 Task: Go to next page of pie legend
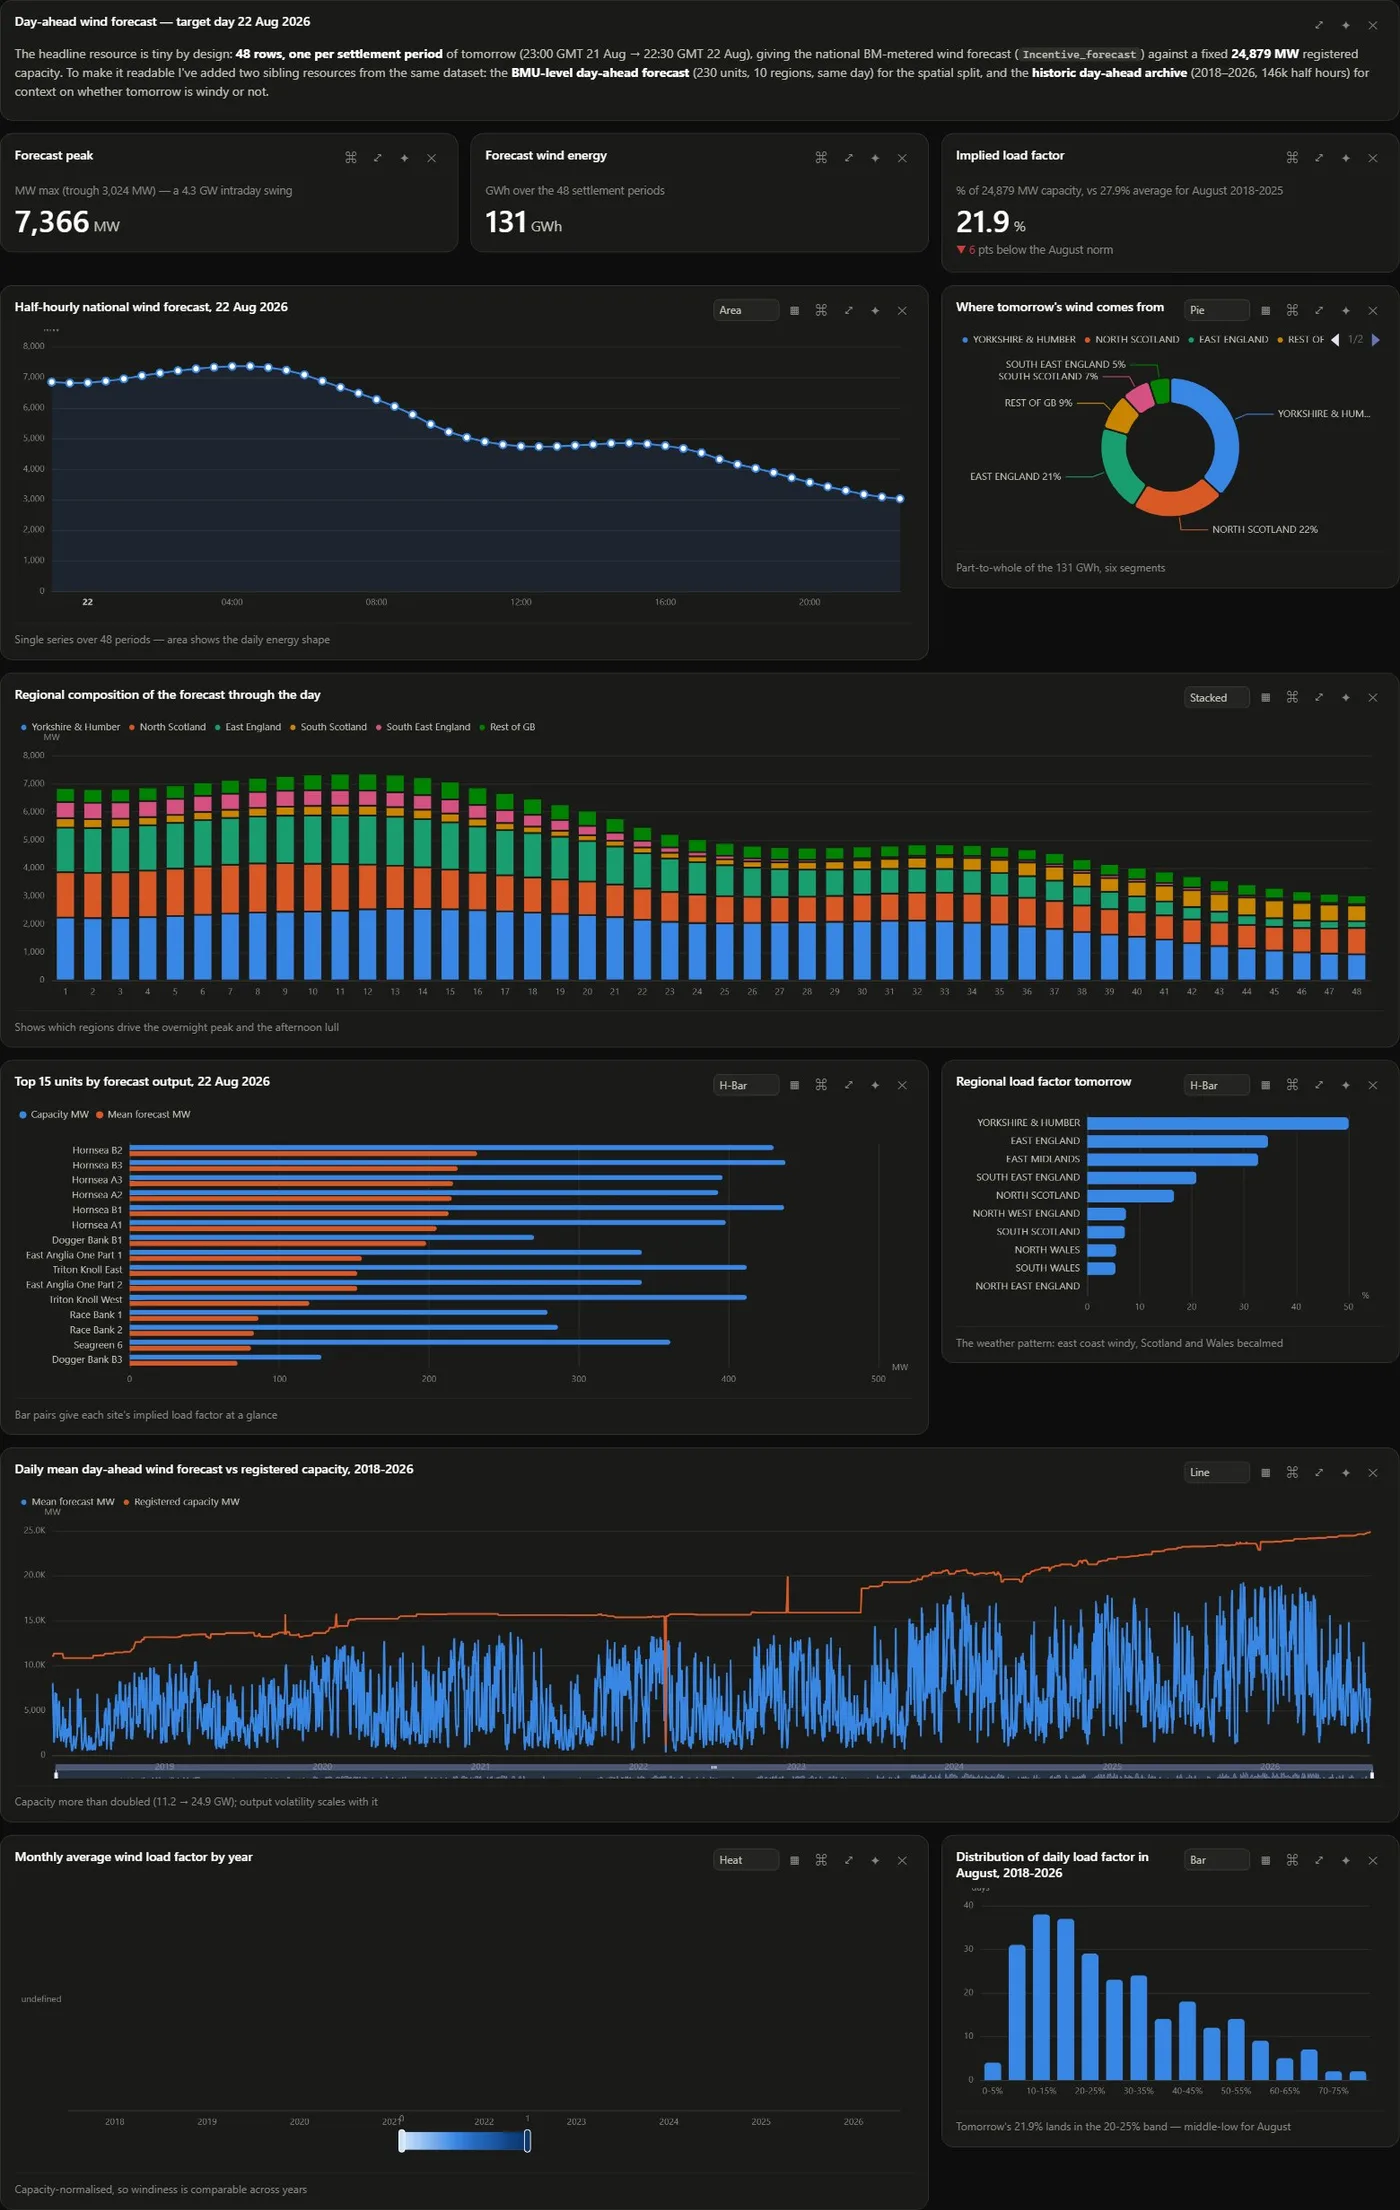[1376, 340]
